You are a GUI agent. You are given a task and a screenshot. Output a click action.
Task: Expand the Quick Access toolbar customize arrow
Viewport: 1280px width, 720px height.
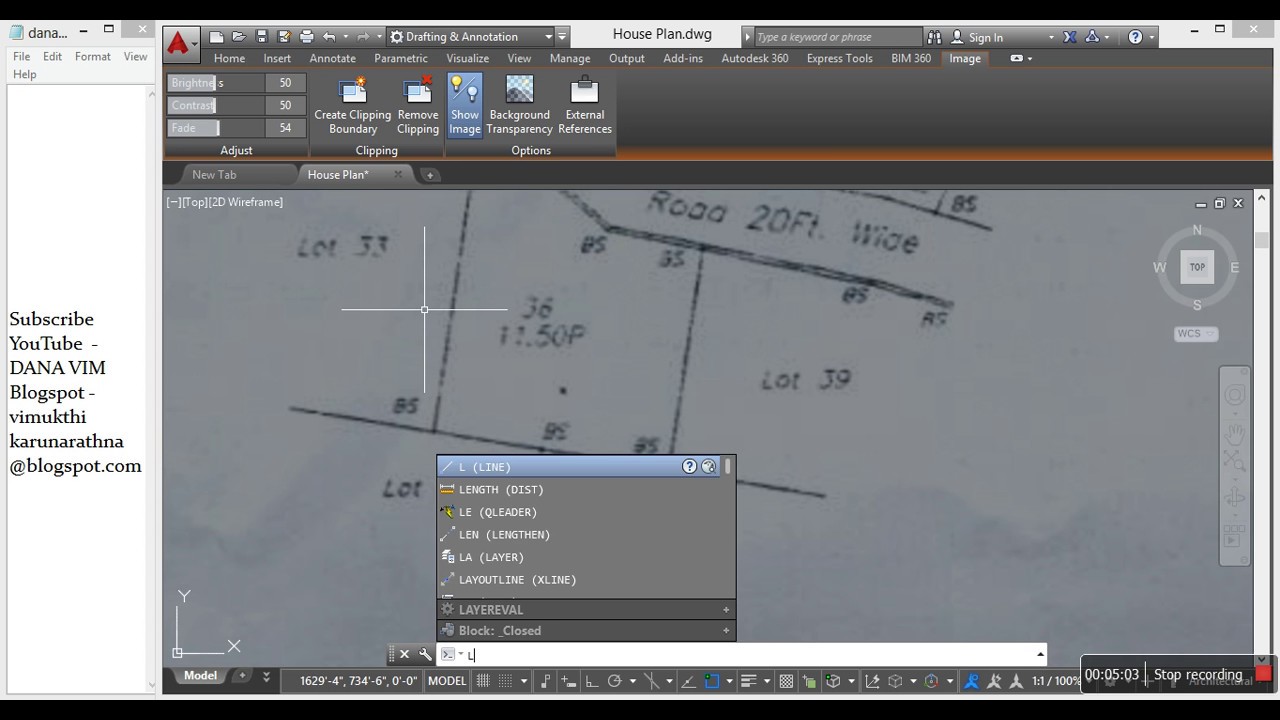click(562, 37)
